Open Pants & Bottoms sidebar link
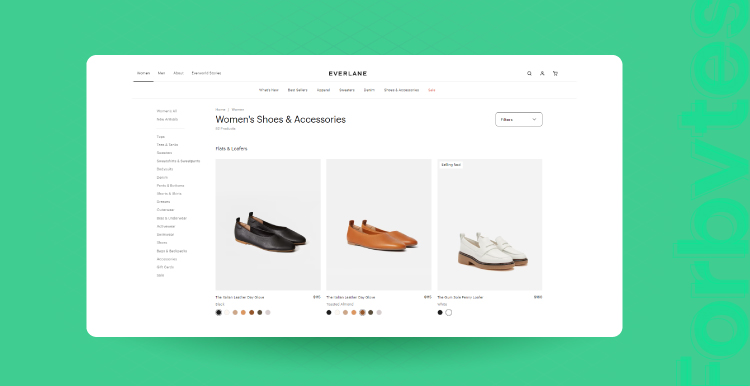The image size is (750, 386). tap(170, 186)
